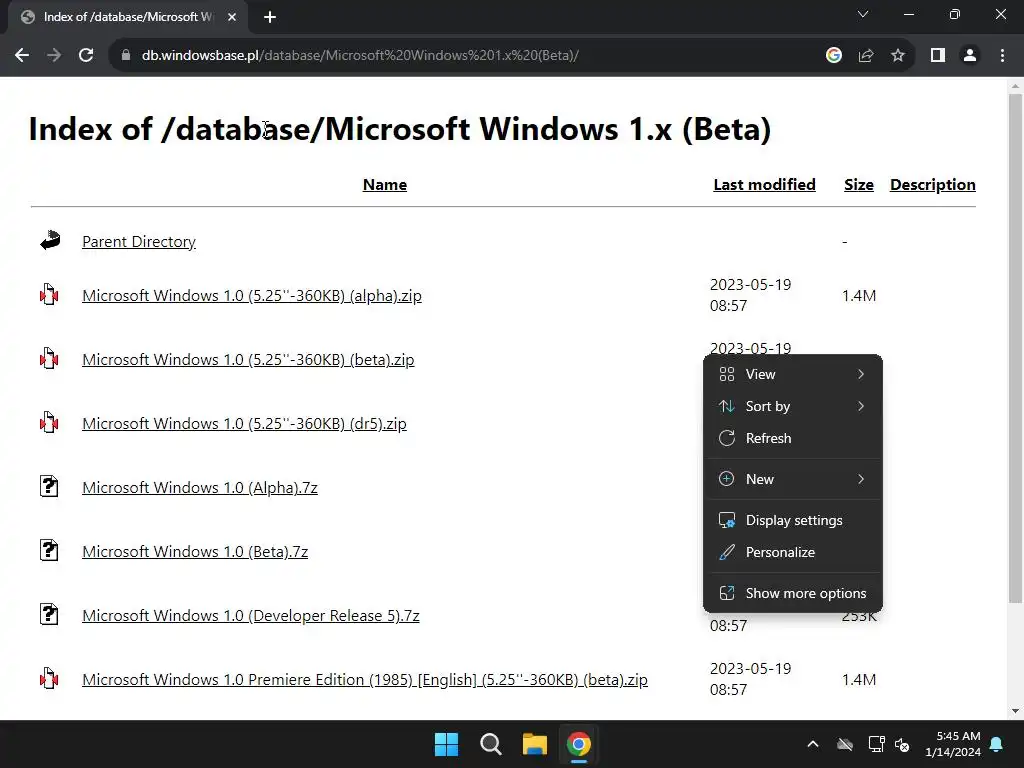
Task: Click the muted volume tray icon
Action: coord(902,744)
